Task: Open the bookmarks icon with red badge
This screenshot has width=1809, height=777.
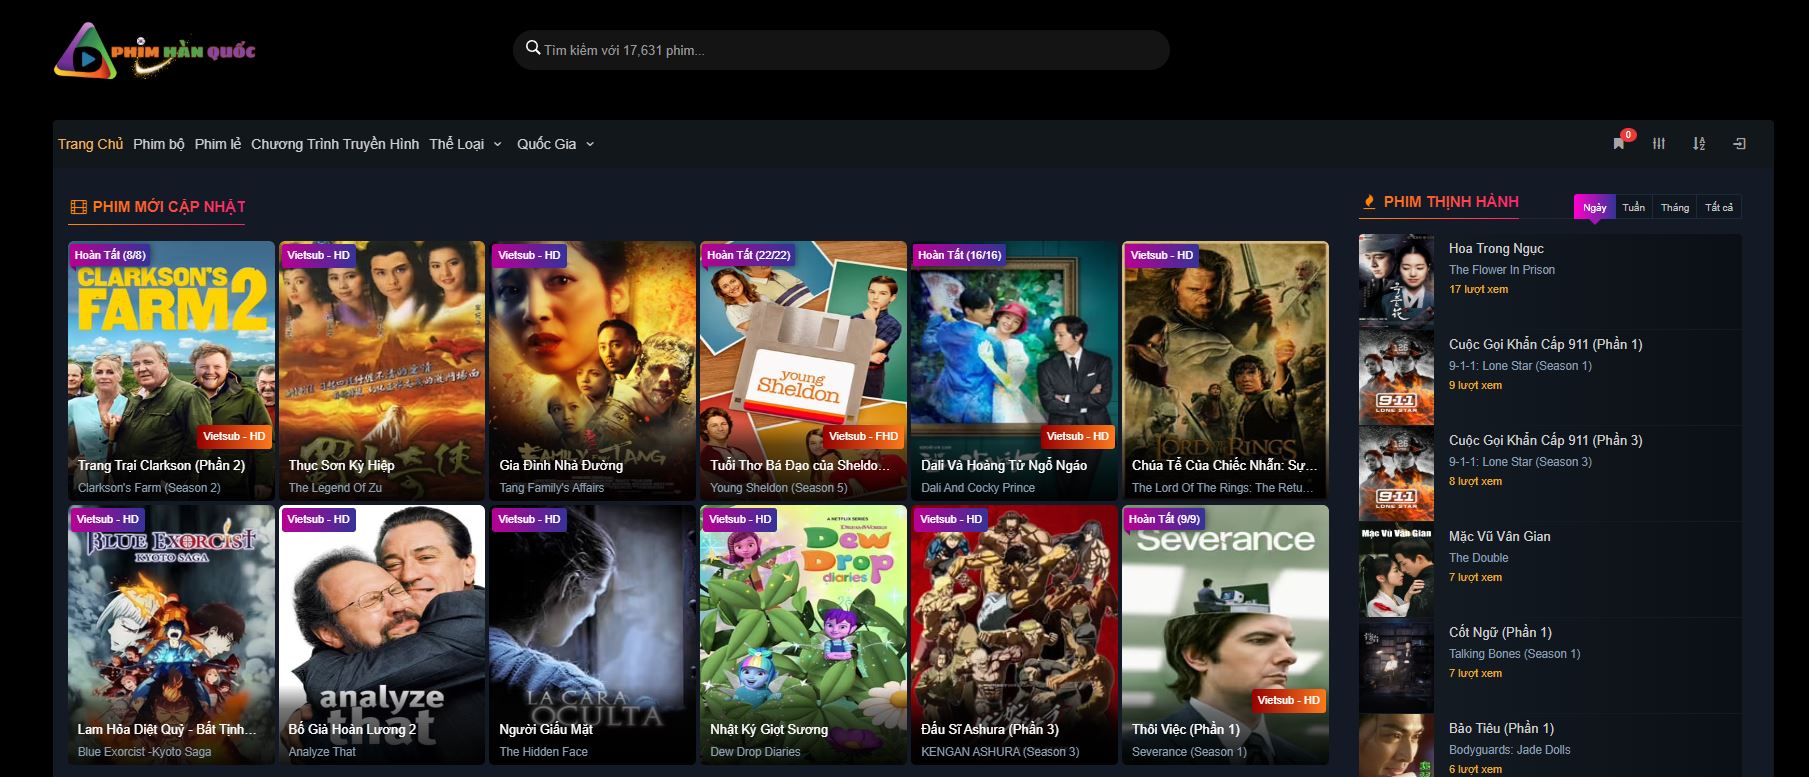Action: [1619, 144]
